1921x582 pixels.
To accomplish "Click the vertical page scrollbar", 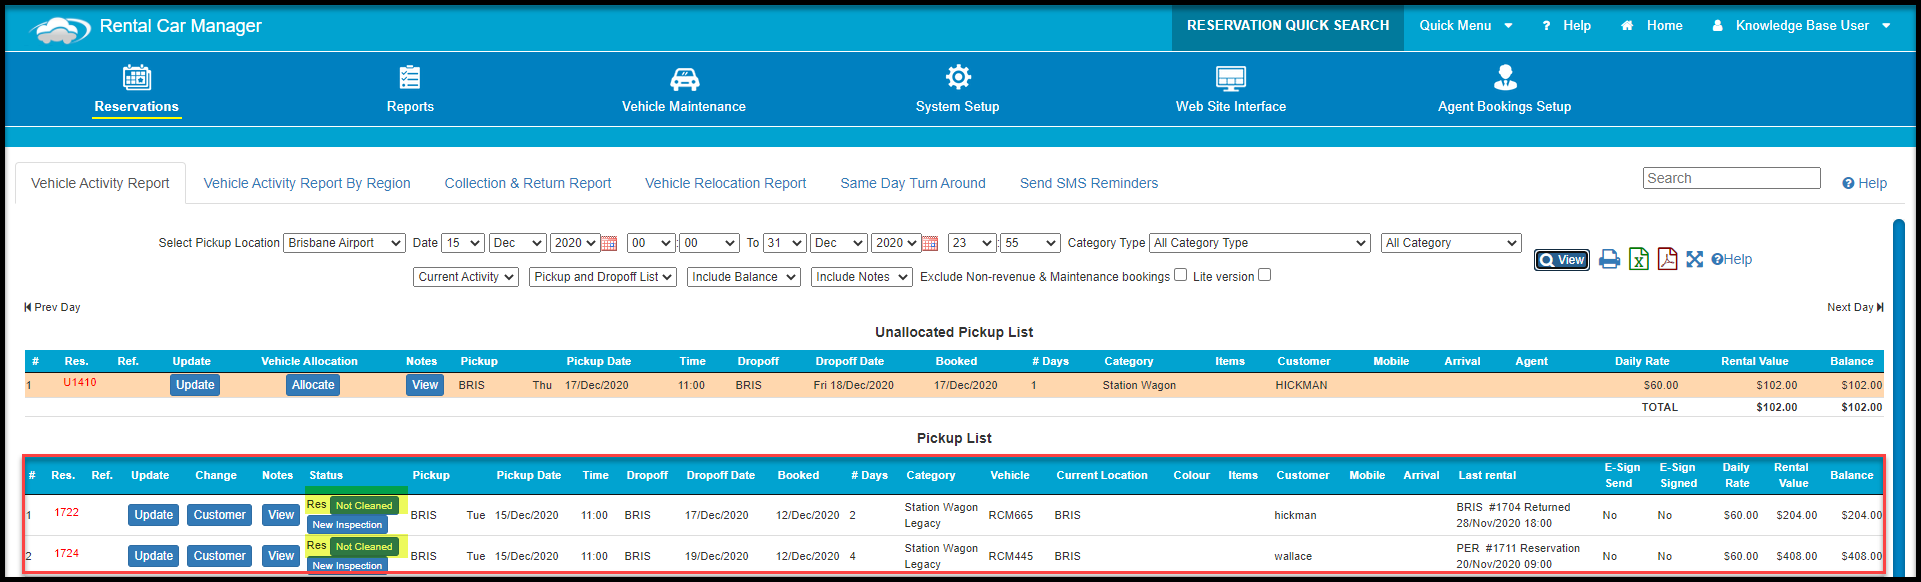I will (1899, 400).
